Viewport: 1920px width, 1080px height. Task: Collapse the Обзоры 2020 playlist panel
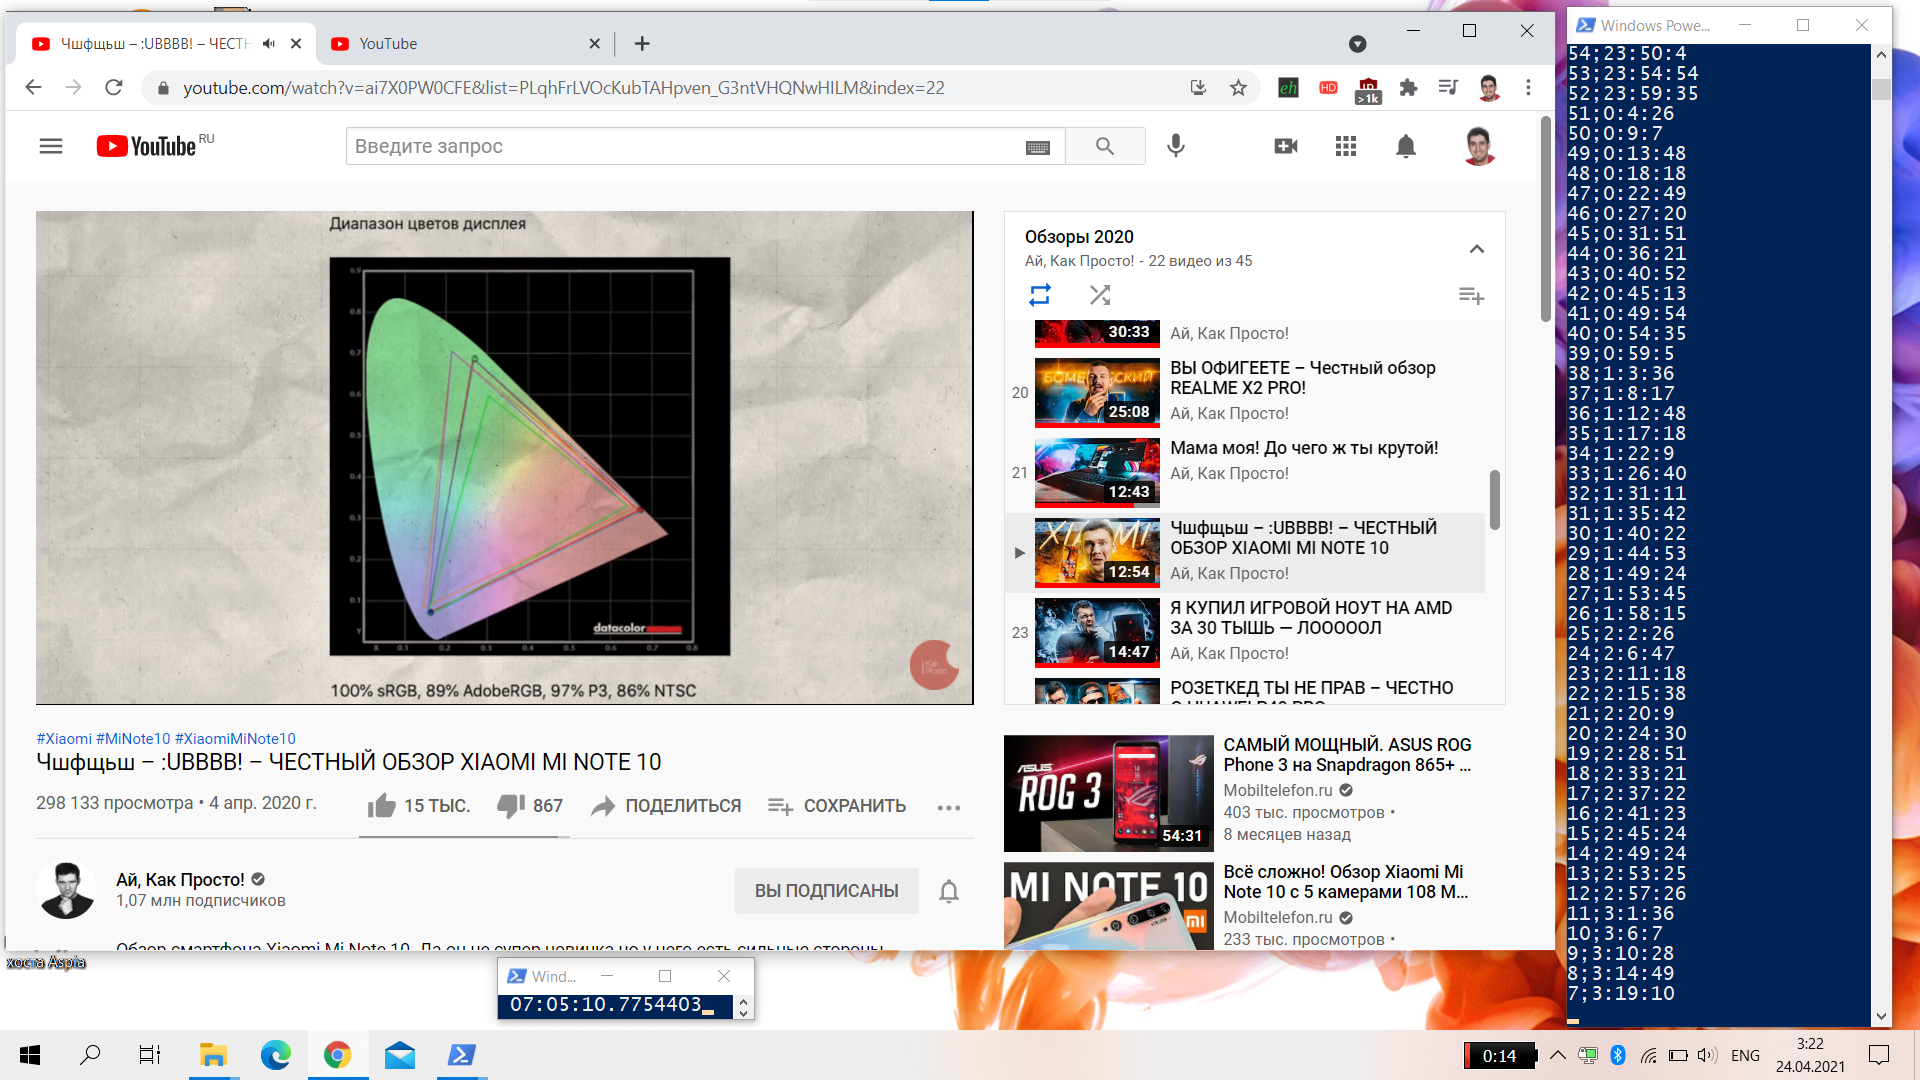coord(1477,249)
